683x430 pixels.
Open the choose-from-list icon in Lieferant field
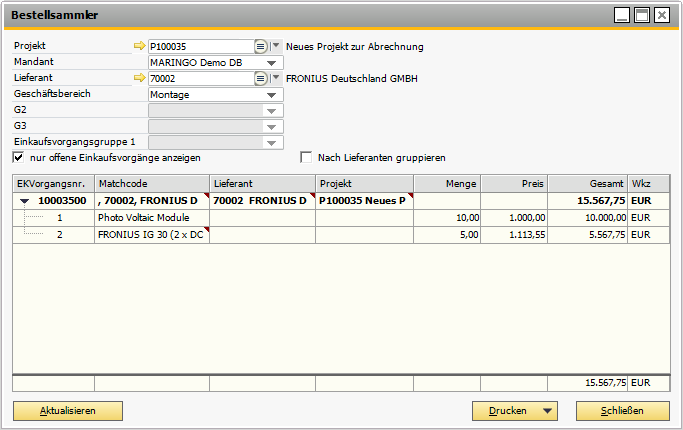coord(261,78)
